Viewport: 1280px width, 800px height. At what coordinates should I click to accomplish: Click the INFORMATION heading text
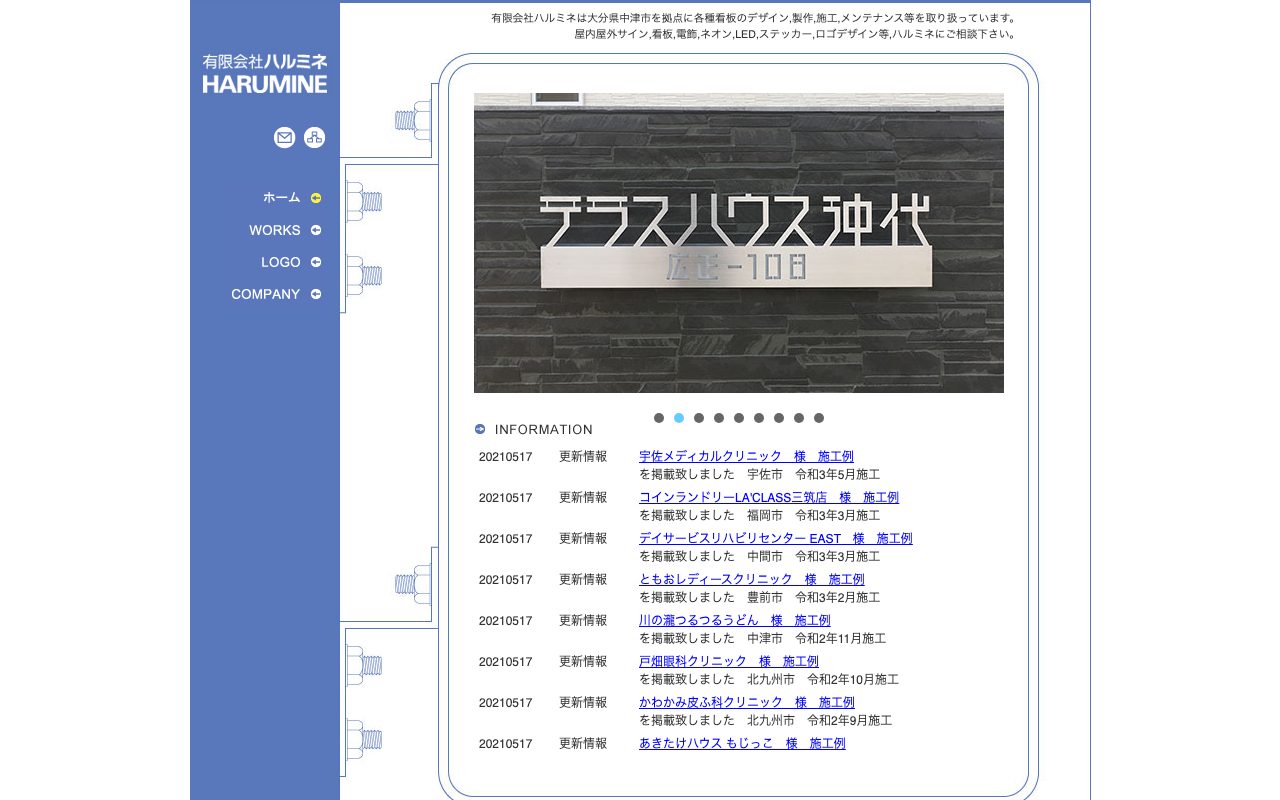point(544,430)
